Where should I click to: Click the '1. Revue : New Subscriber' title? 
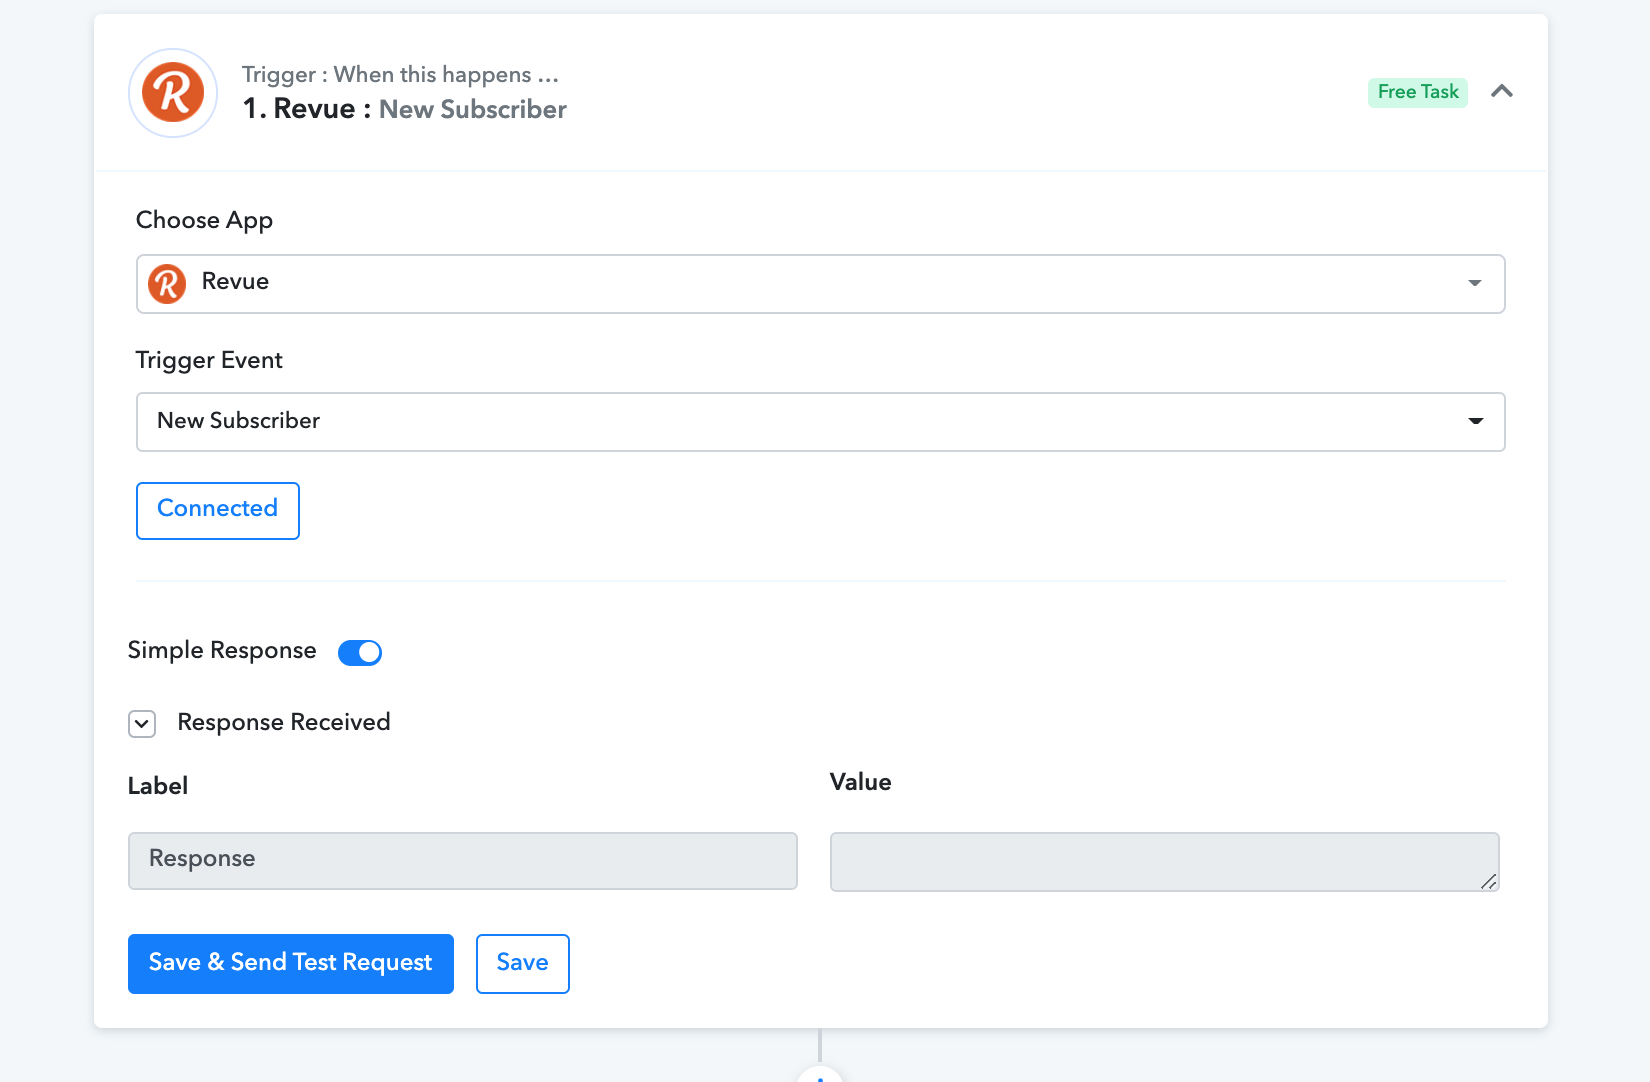coord(405,109)
